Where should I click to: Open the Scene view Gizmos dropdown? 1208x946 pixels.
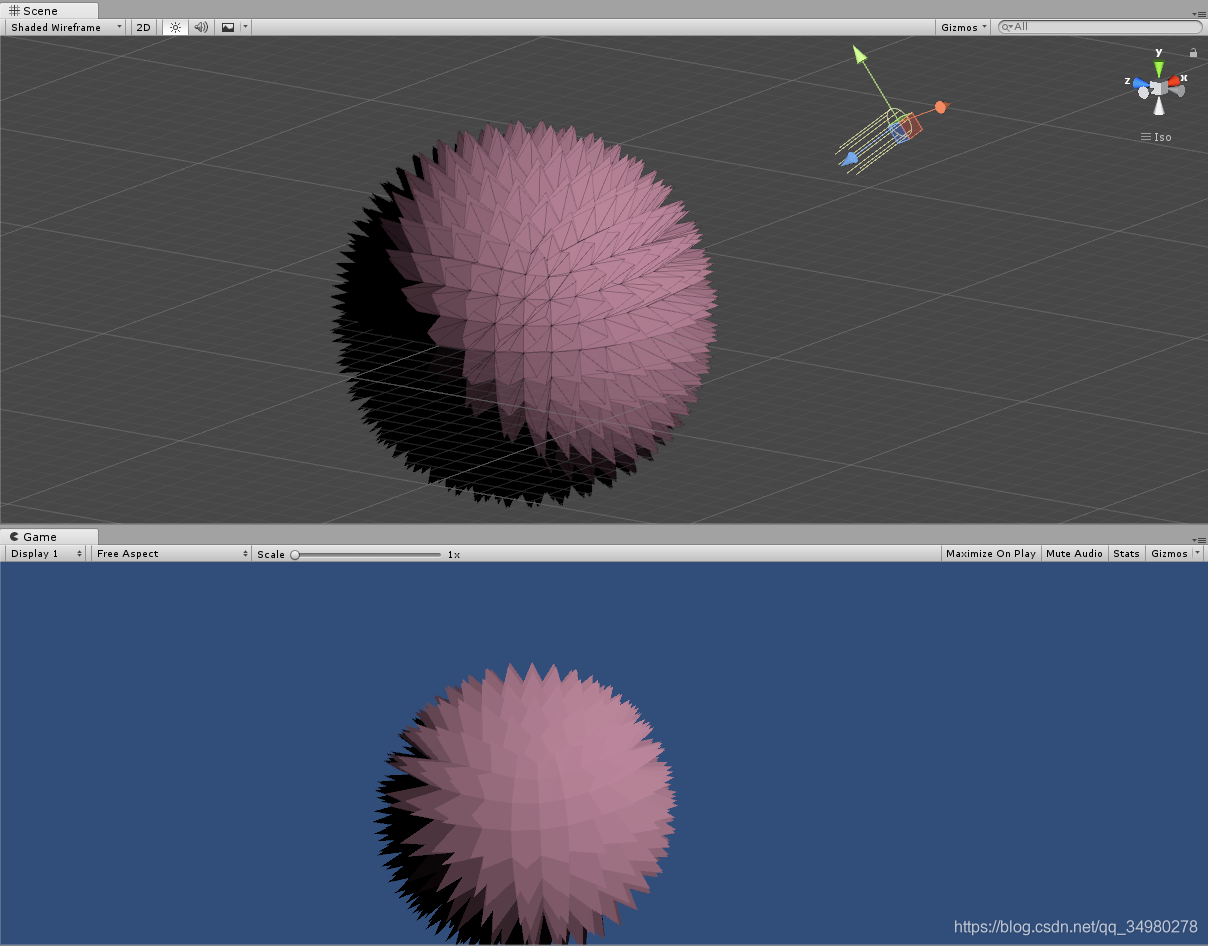(x=964, y=27)
